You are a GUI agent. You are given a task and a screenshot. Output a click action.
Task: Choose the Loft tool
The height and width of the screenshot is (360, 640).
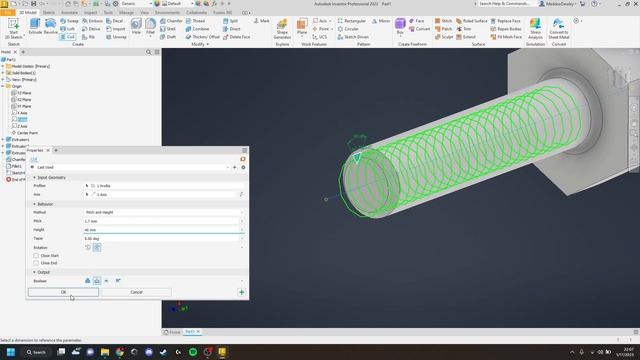pos(68,29)
